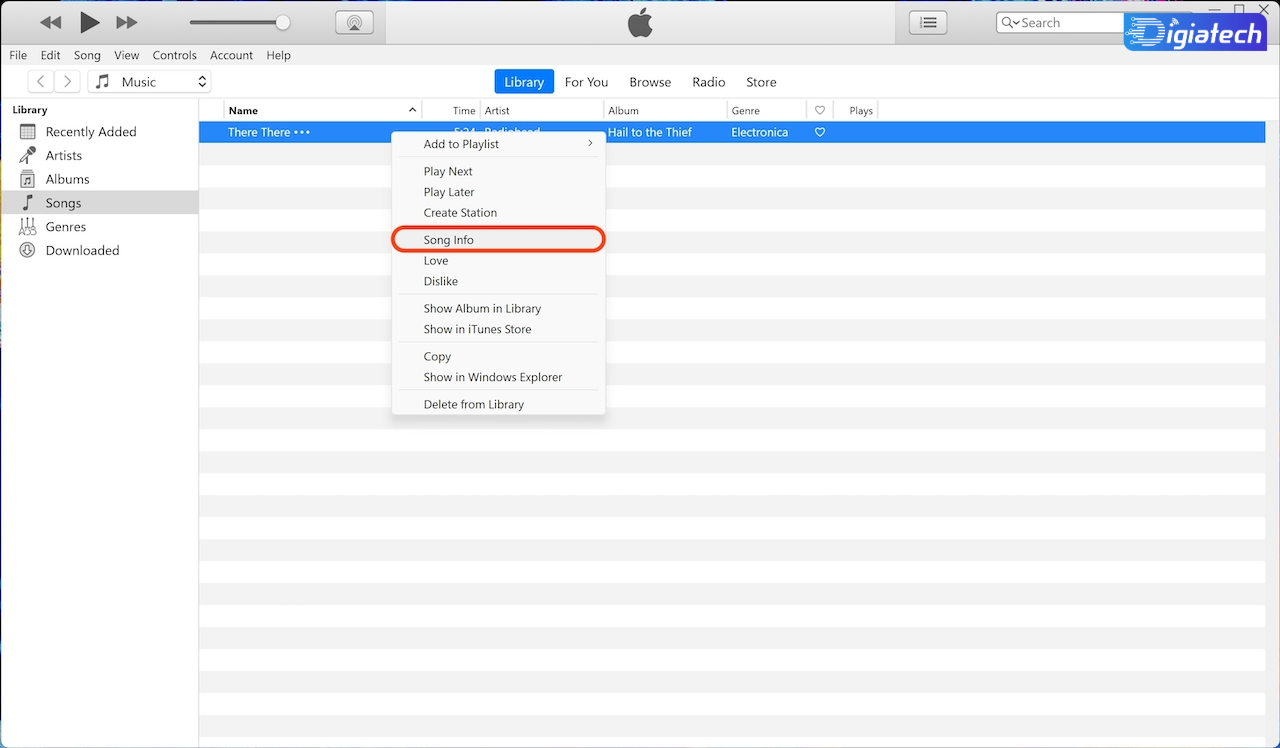Click the Search field
1280x748 pixels.
click(1060, 22)
